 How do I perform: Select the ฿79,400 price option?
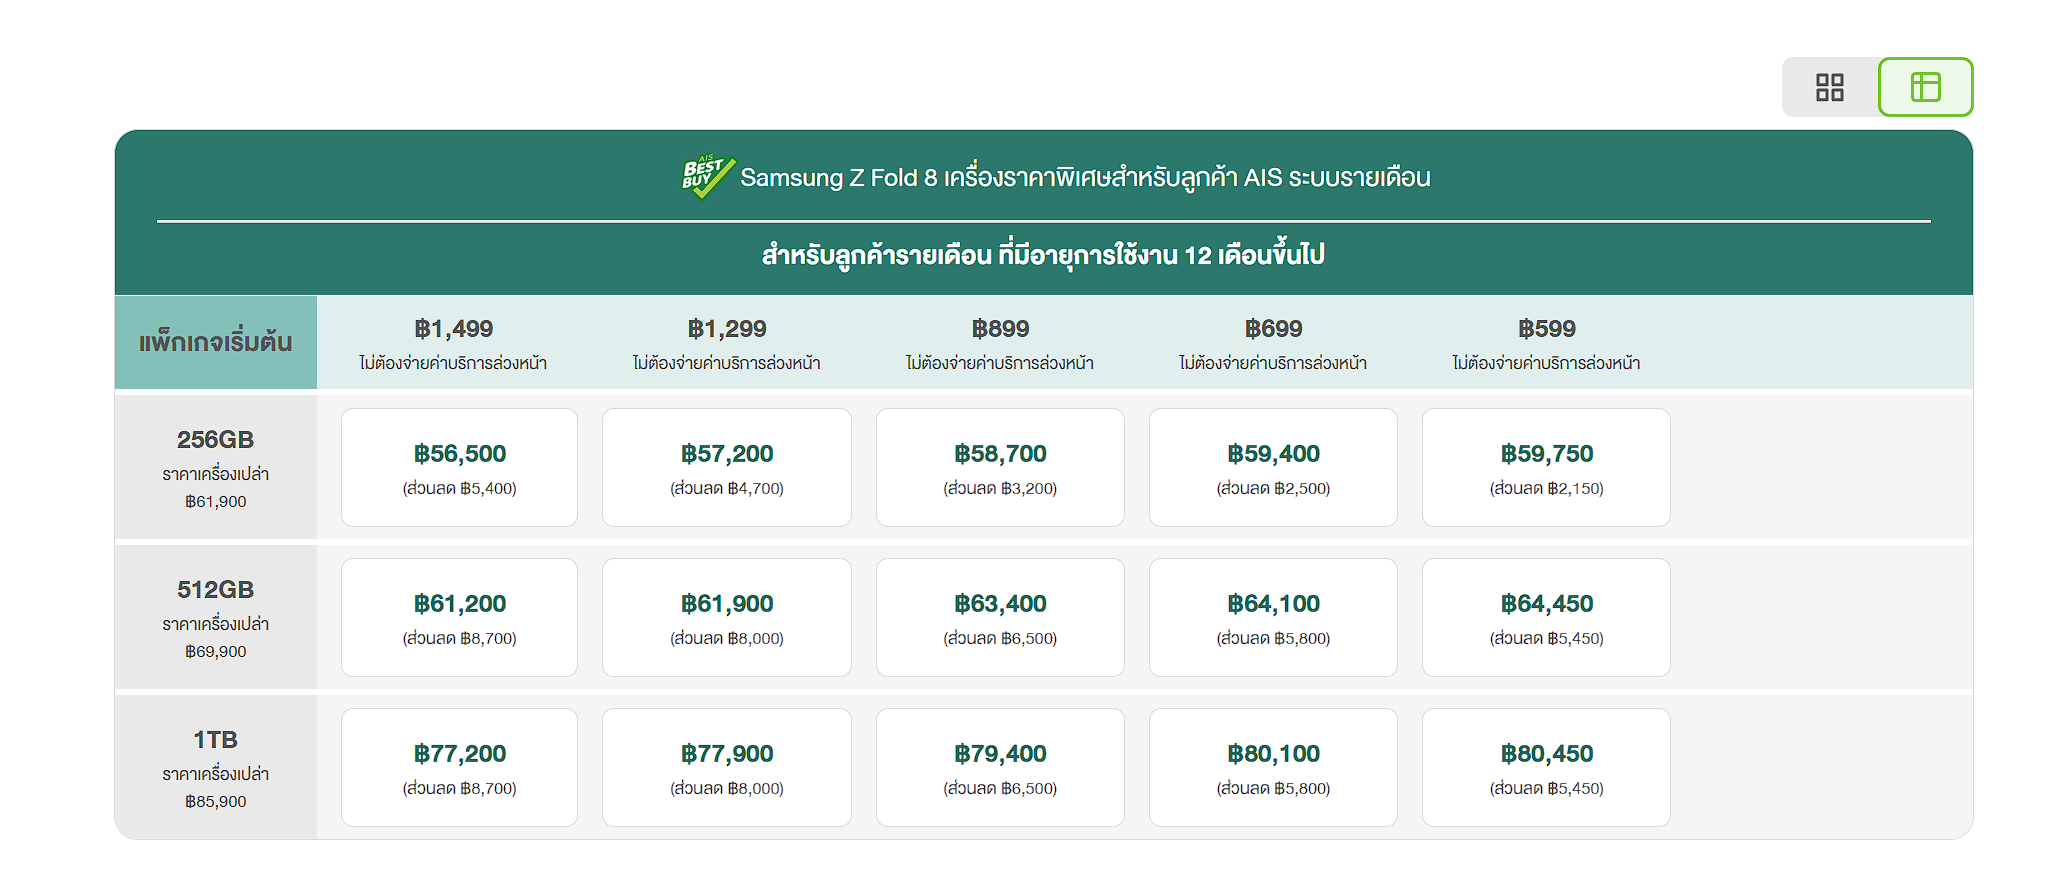tap(1000, 767)
